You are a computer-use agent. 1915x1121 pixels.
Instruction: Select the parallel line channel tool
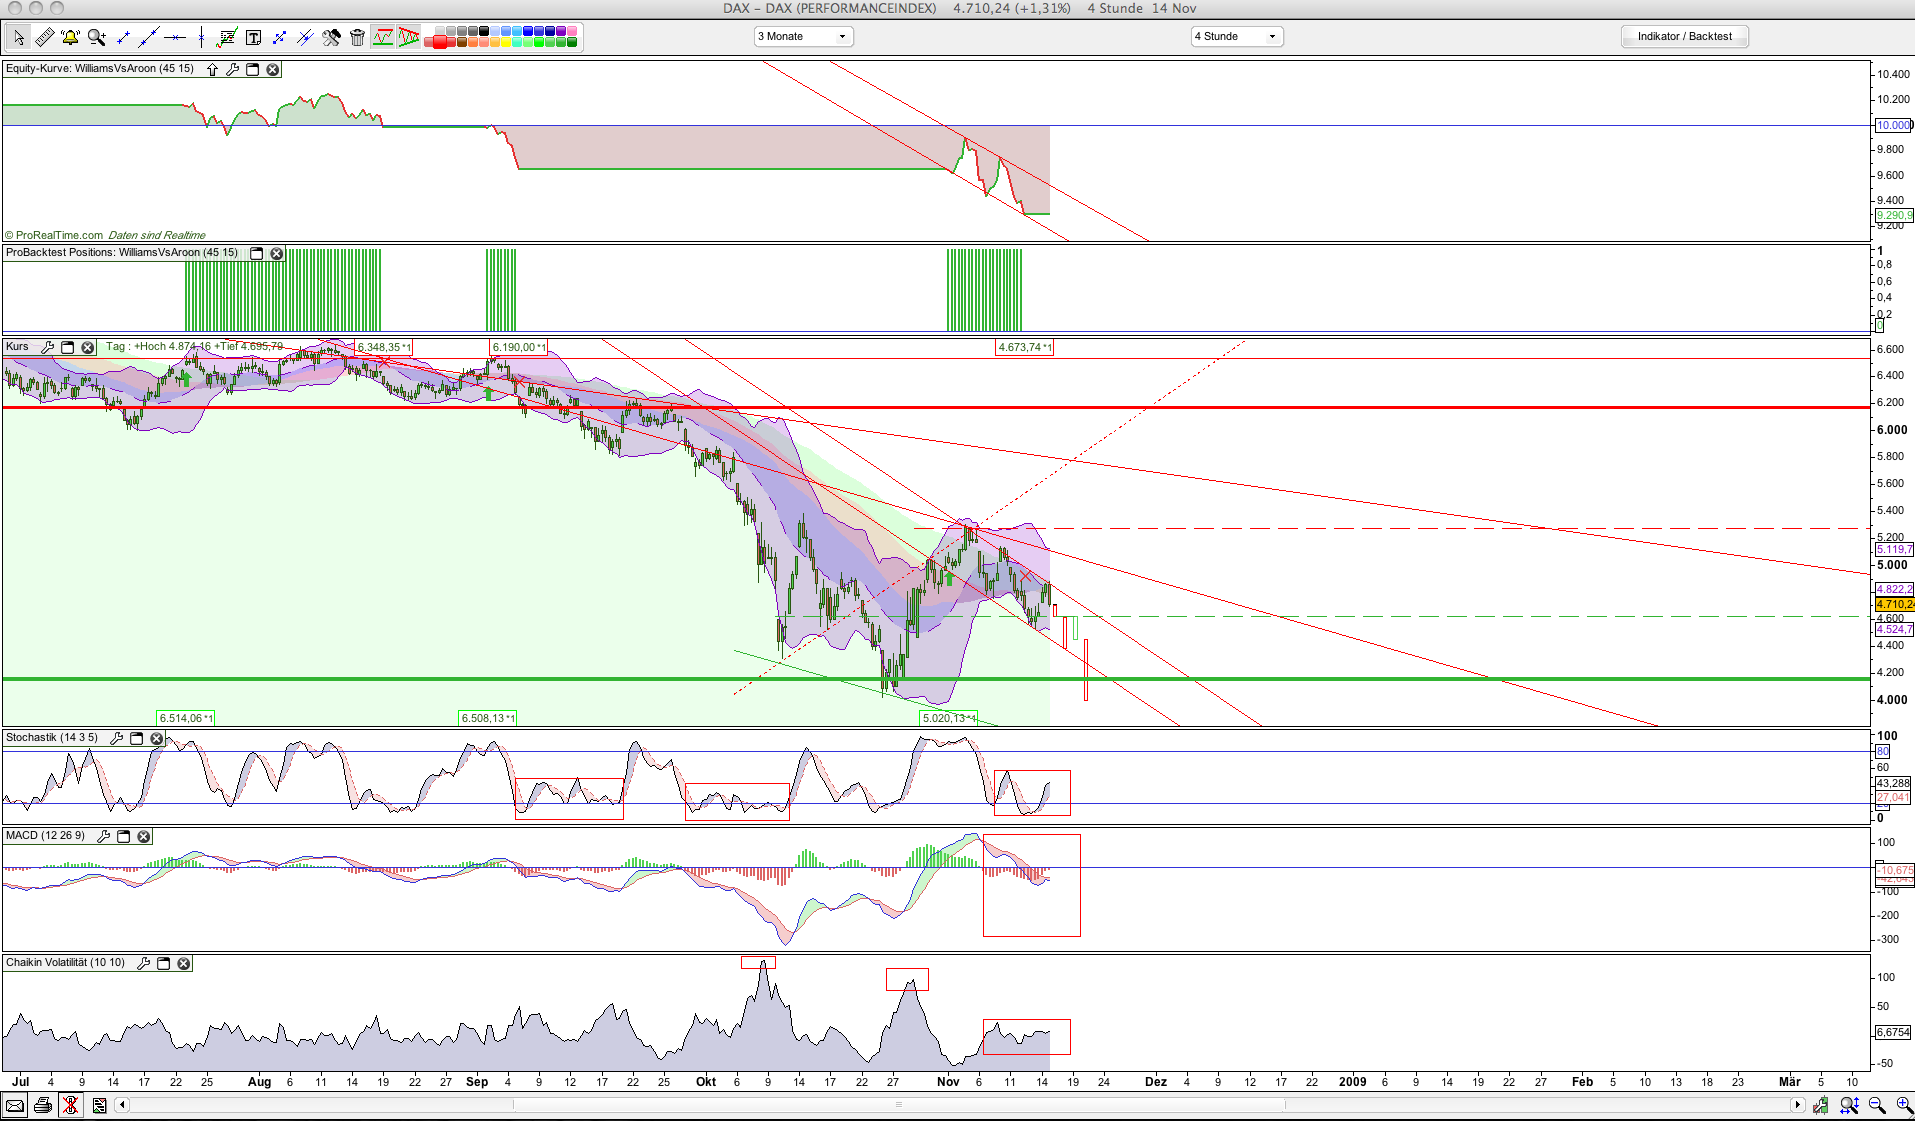pyautogui.click(x=305, y=38)
